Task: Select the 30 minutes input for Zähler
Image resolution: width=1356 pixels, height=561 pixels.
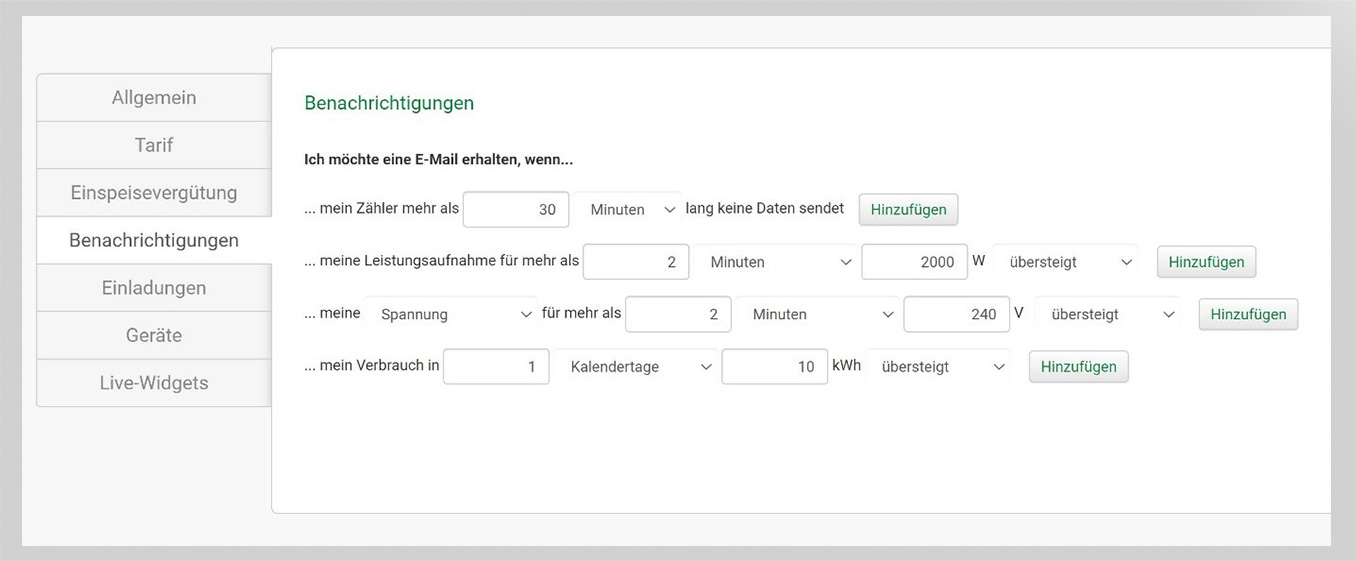Action: click(x=516, y=210)
